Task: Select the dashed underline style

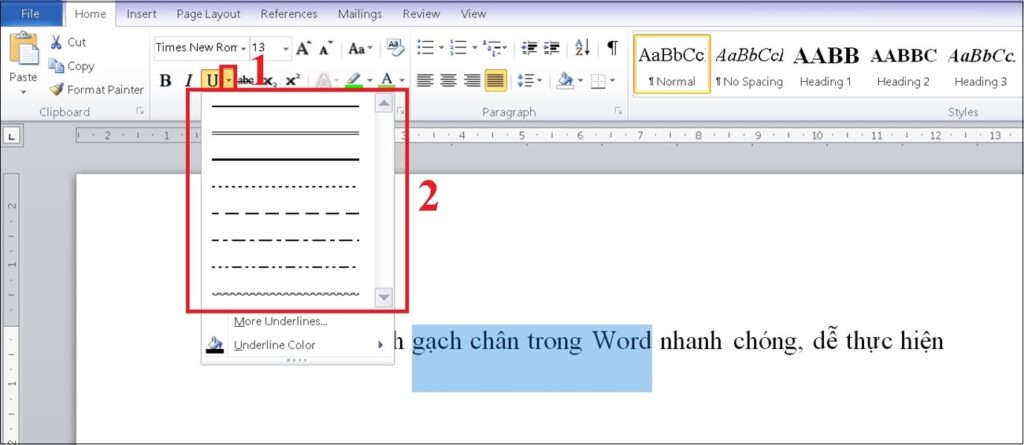Action: pos(285,214)
